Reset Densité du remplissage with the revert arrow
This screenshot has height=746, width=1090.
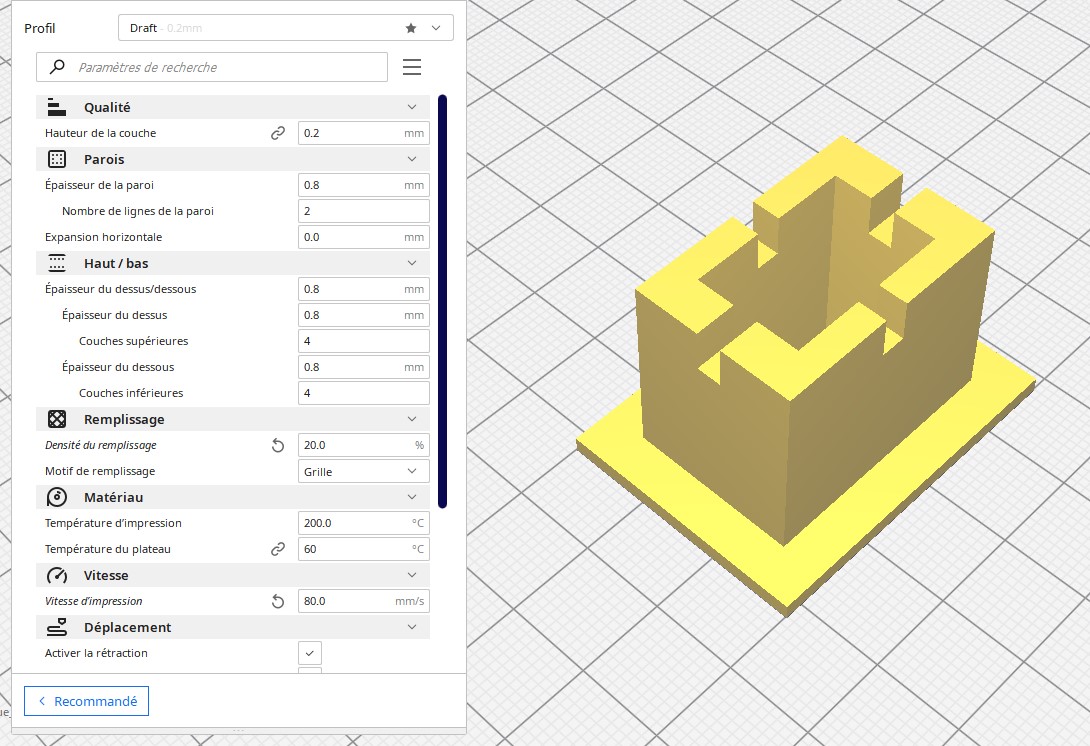point(277,445)
